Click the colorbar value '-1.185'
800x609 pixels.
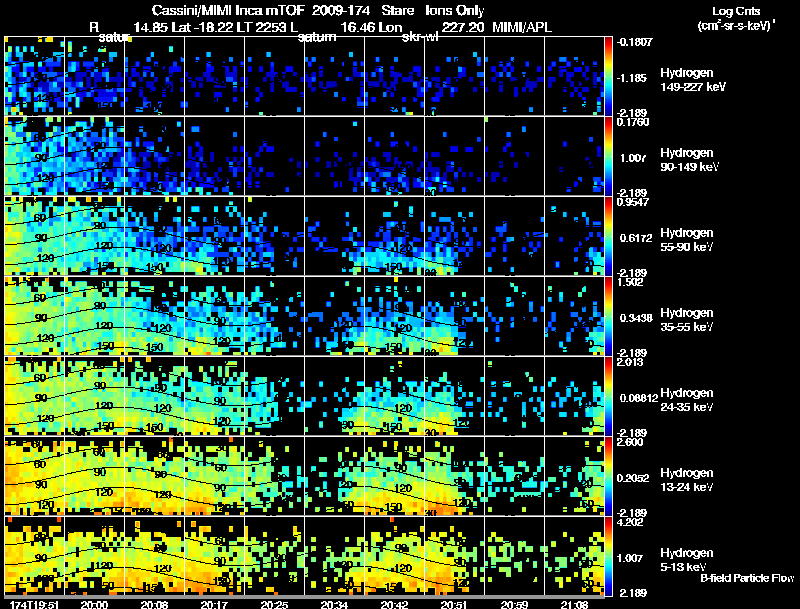point(632,78)
